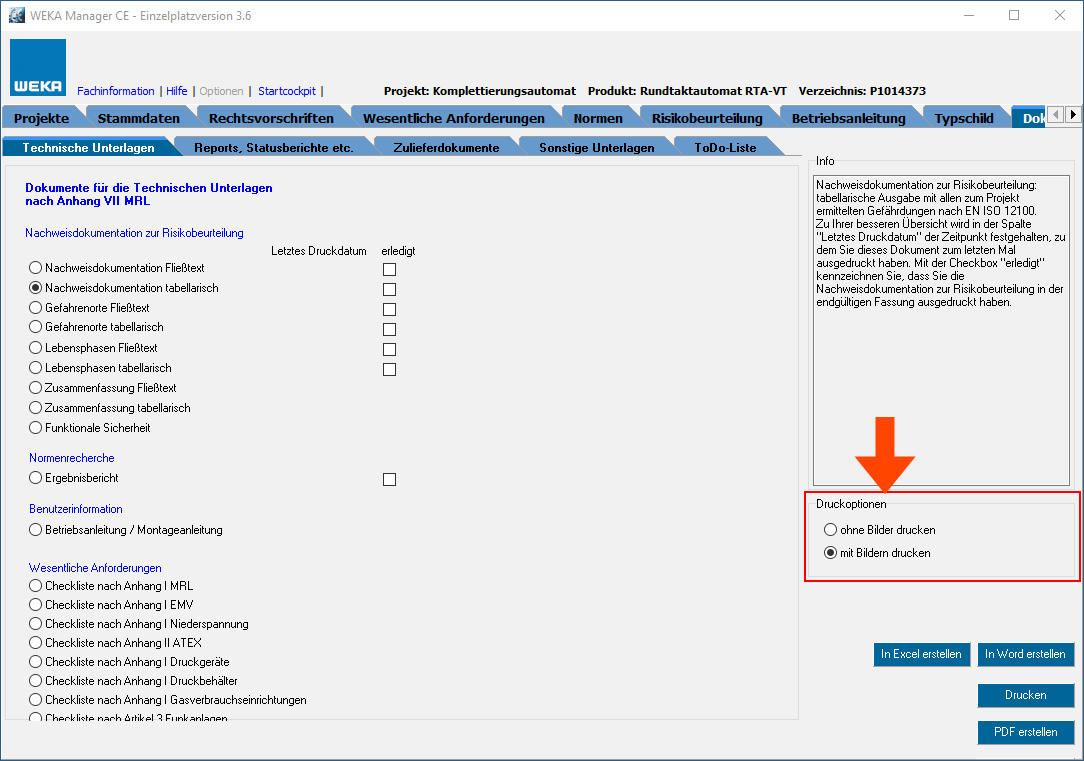The width and height of the screenshot is (1084, 761).
Task: Go to the Normen tab
Action: coord(598,118)
